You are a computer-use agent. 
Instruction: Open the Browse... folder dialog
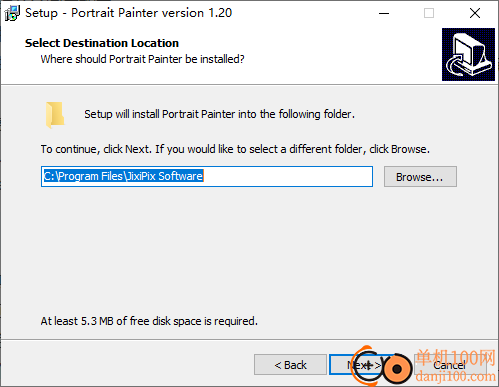click(x=420, y=177)
